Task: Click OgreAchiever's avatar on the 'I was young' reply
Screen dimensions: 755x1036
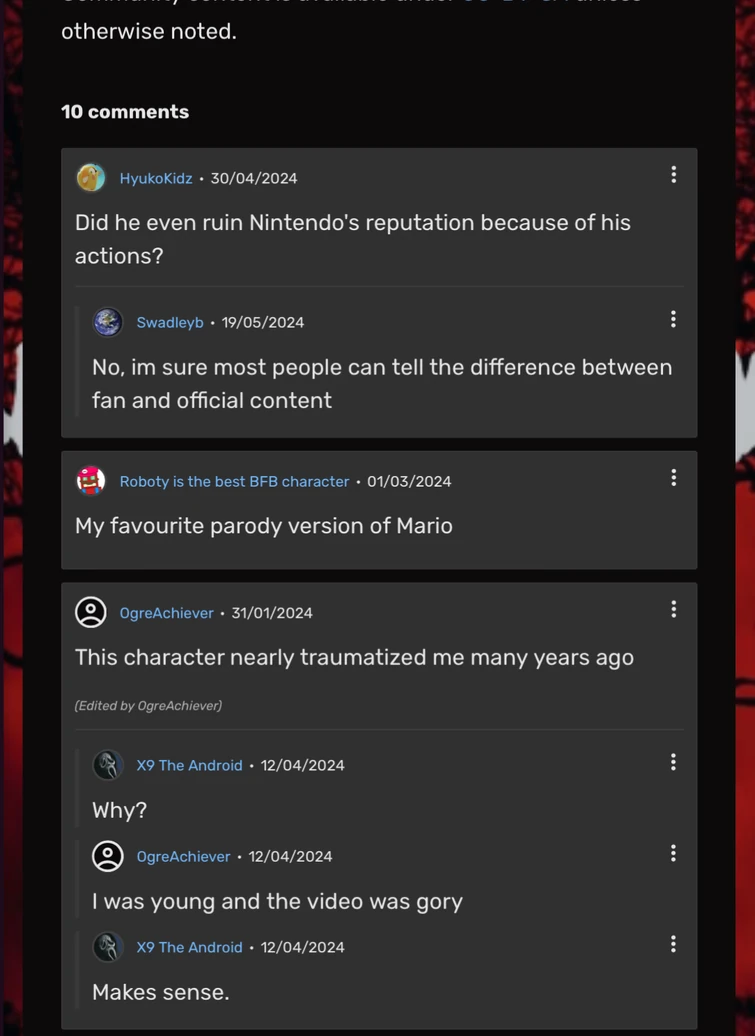Action: click(x=108, y=856)
